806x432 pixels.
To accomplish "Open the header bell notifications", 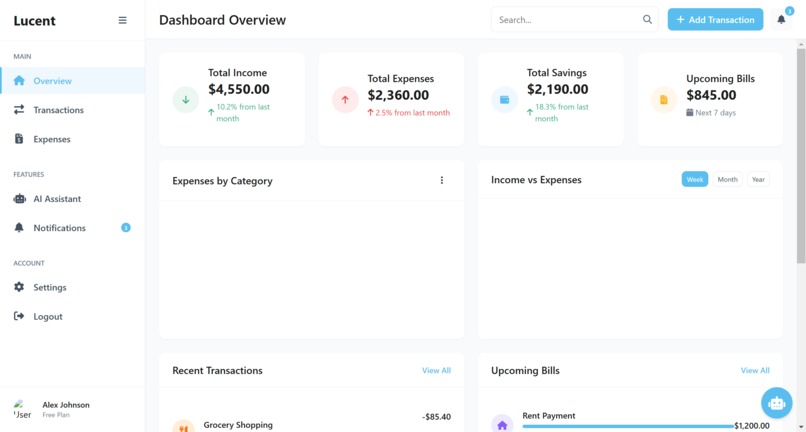I will 781,20.
